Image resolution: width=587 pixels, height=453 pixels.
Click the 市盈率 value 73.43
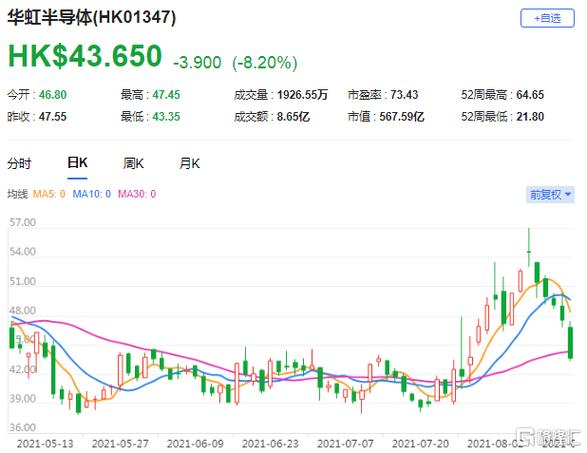coord(404,95)
